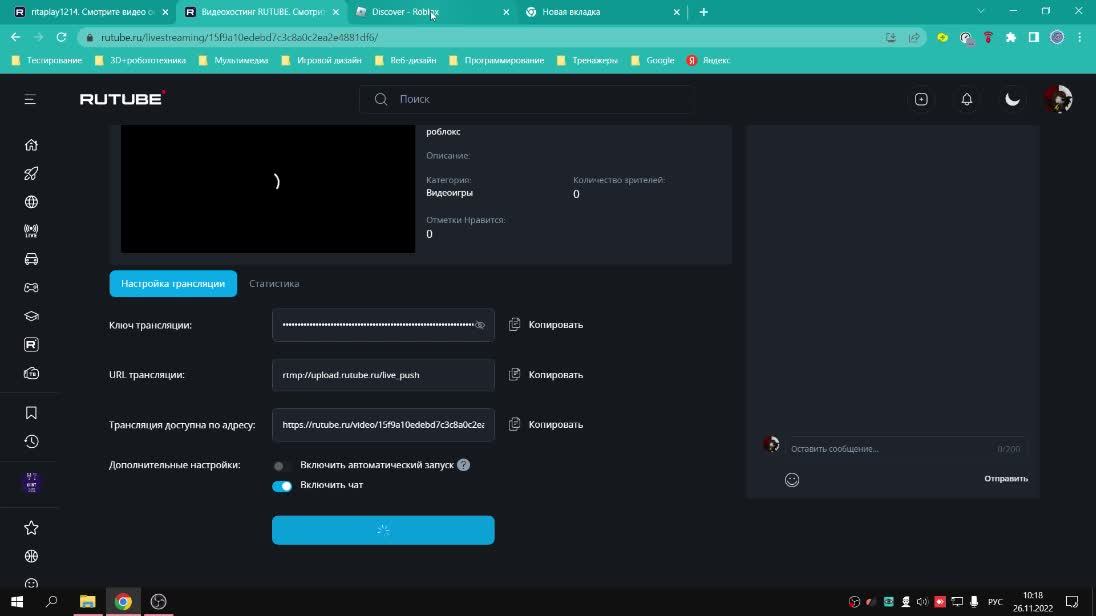Open notifications bell

coord(967,99)
